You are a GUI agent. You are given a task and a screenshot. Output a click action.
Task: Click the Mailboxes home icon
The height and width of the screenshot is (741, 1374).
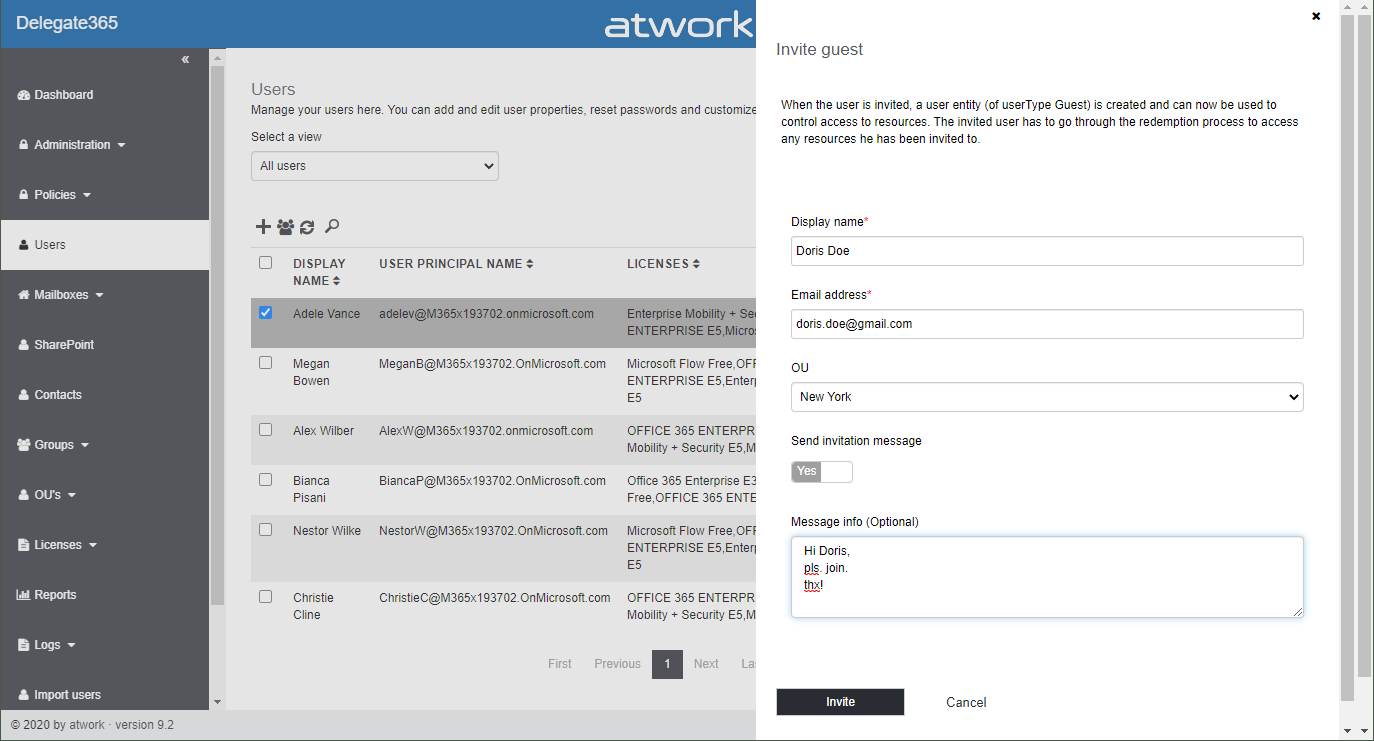[24, 295]
